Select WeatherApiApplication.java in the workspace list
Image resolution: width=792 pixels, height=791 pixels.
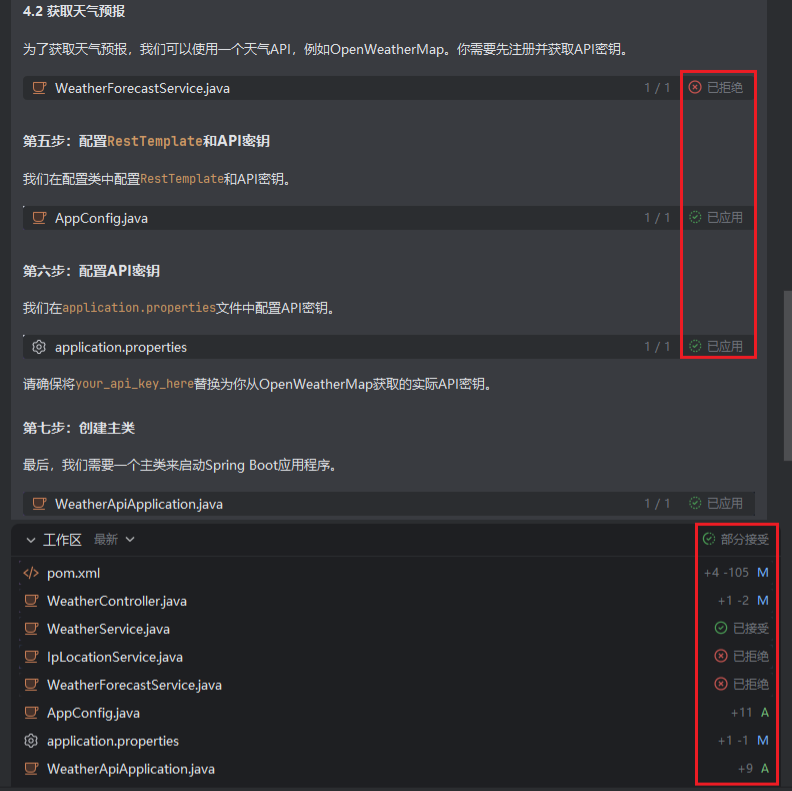(130, 769)
